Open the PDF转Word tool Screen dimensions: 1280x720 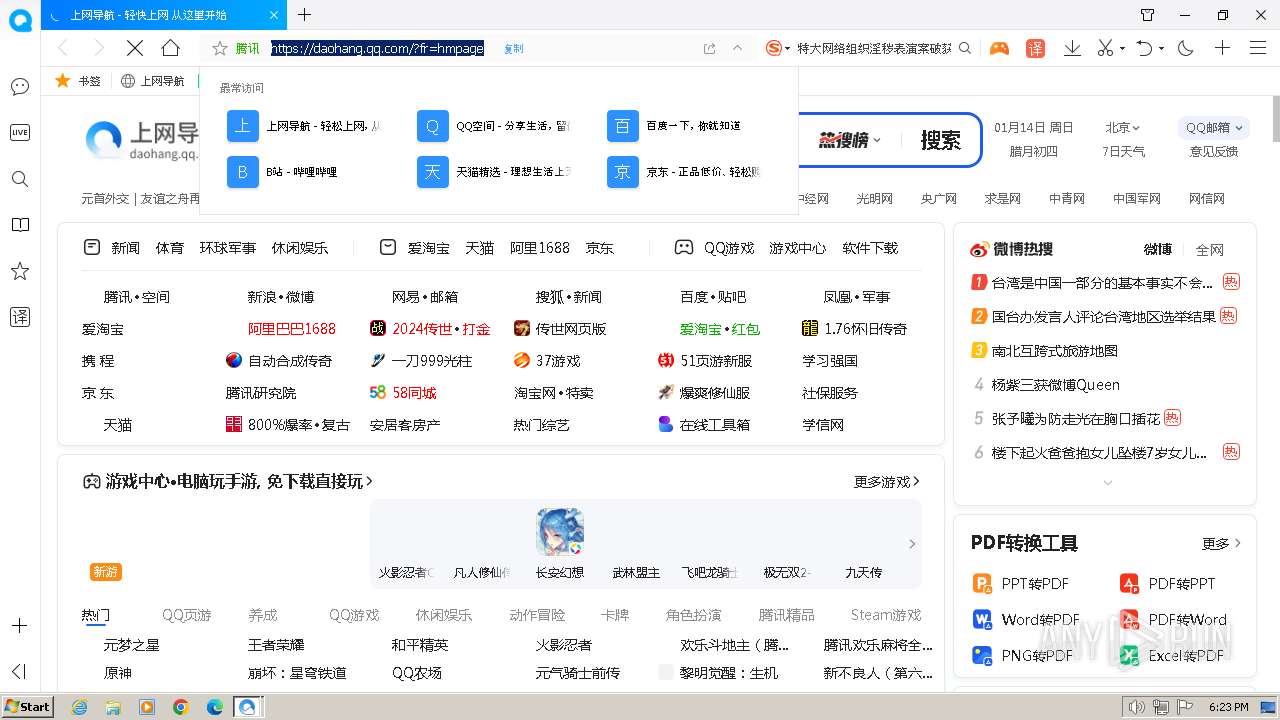coord(1174,619)
